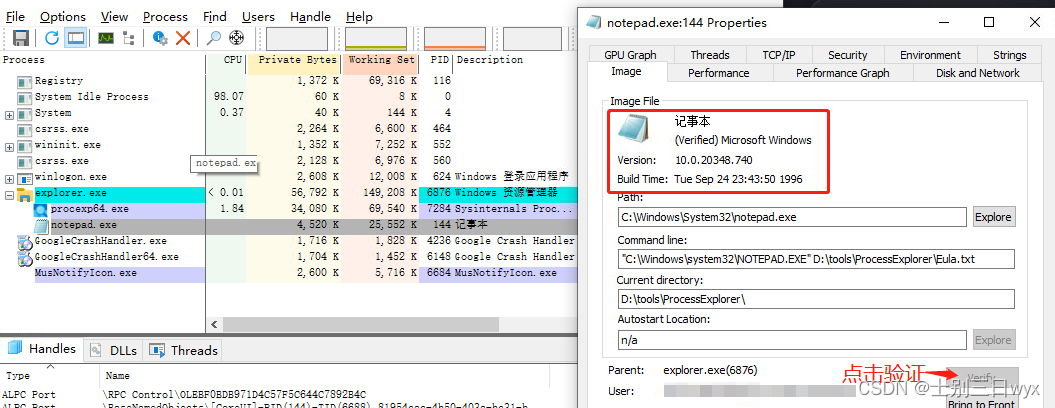Open the File menu
Image resolution: width=1055 pixels, height=408 pixels.
[15, 17]
